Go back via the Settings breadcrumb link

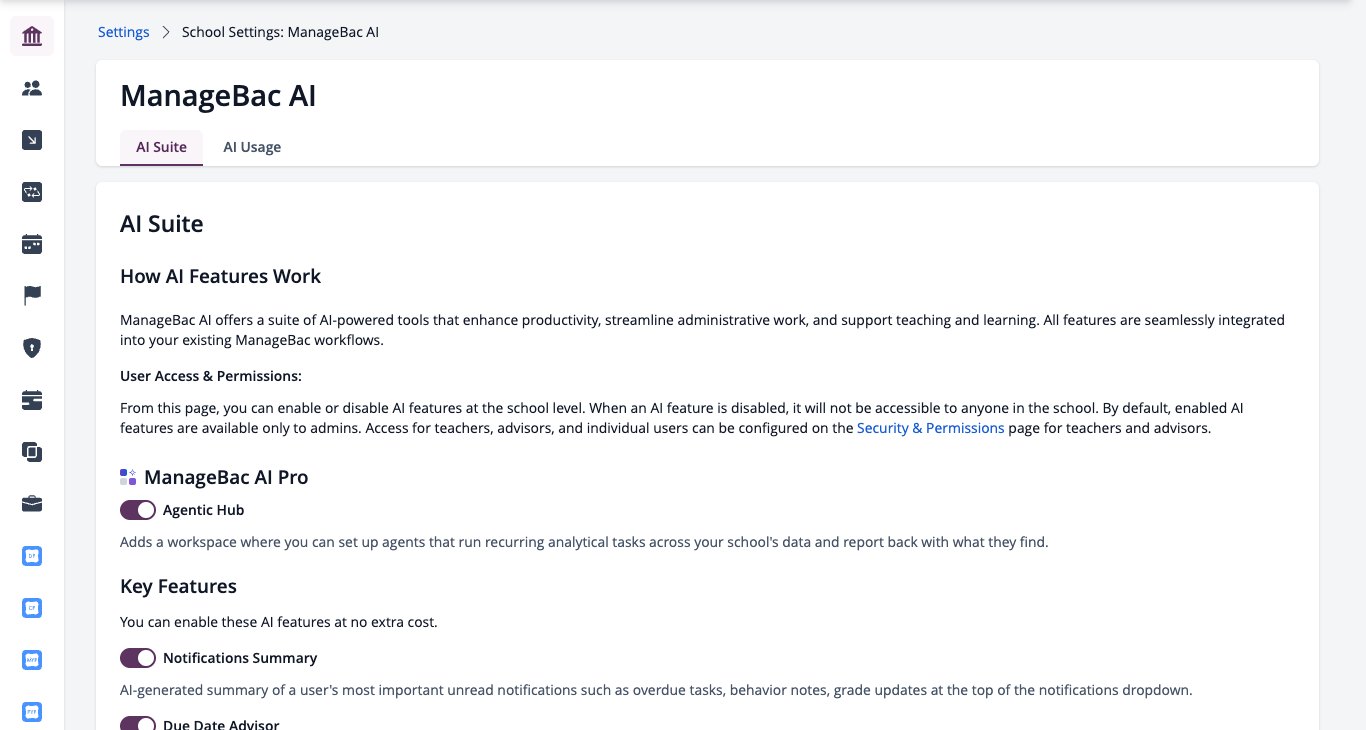pos(124,32)
